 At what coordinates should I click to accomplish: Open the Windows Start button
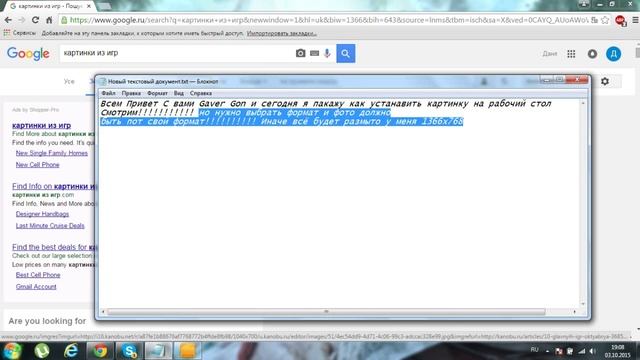[13, 351]
